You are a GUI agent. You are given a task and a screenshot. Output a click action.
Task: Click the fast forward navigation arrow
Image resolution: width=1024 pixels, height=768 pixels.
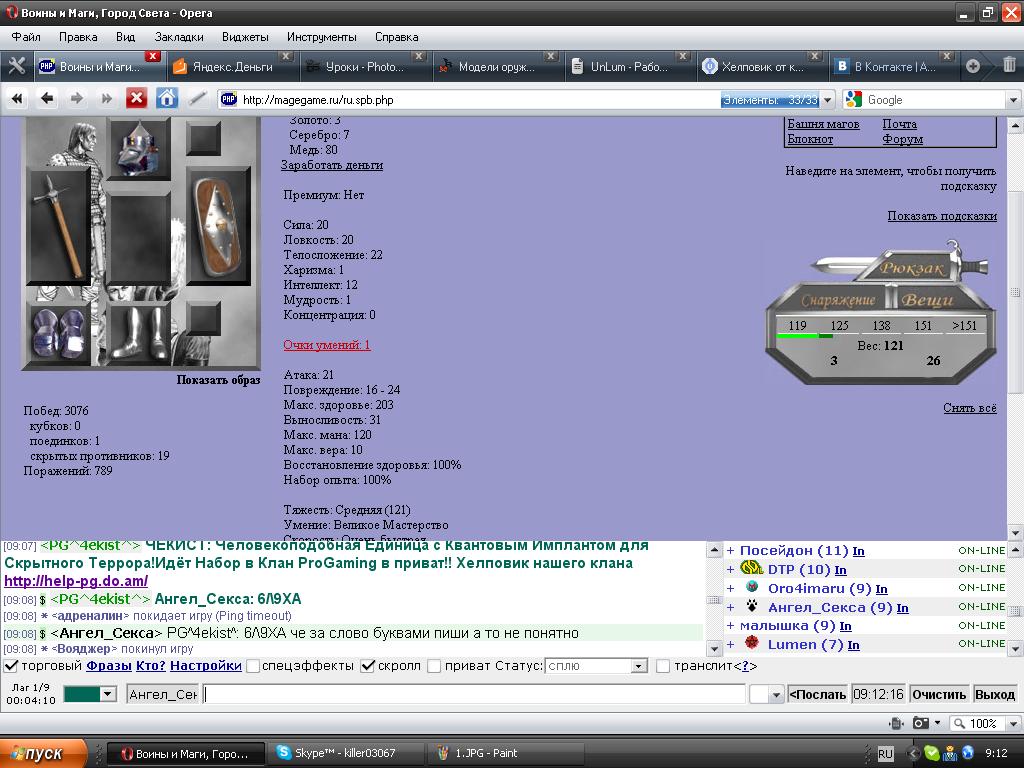tap(106, 99)
